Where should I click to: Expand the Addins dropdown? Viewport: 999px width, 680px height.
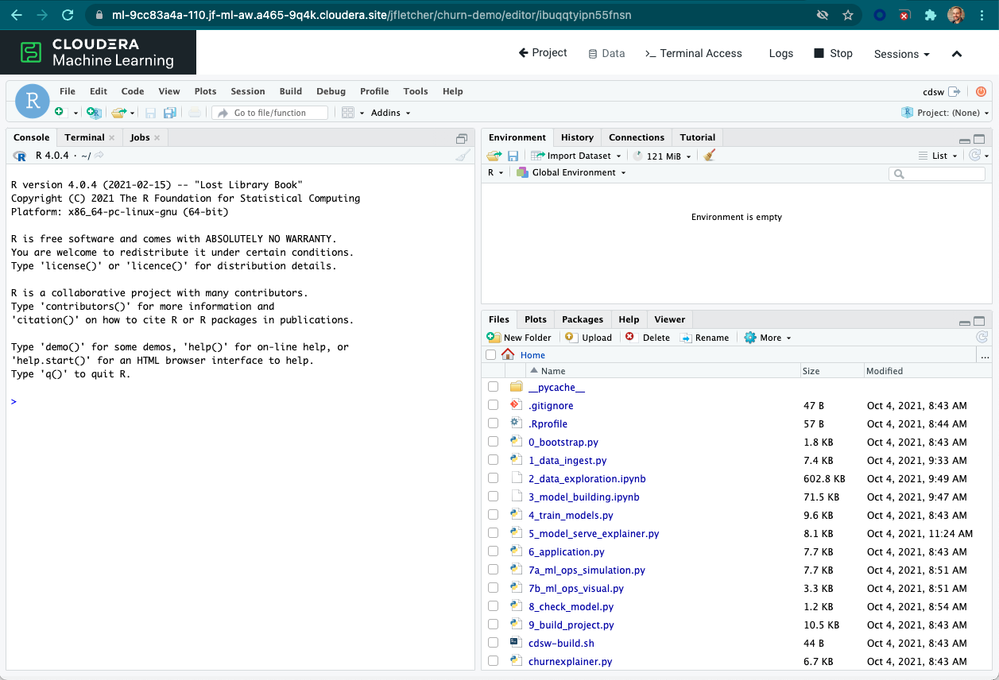click(390, 113)
